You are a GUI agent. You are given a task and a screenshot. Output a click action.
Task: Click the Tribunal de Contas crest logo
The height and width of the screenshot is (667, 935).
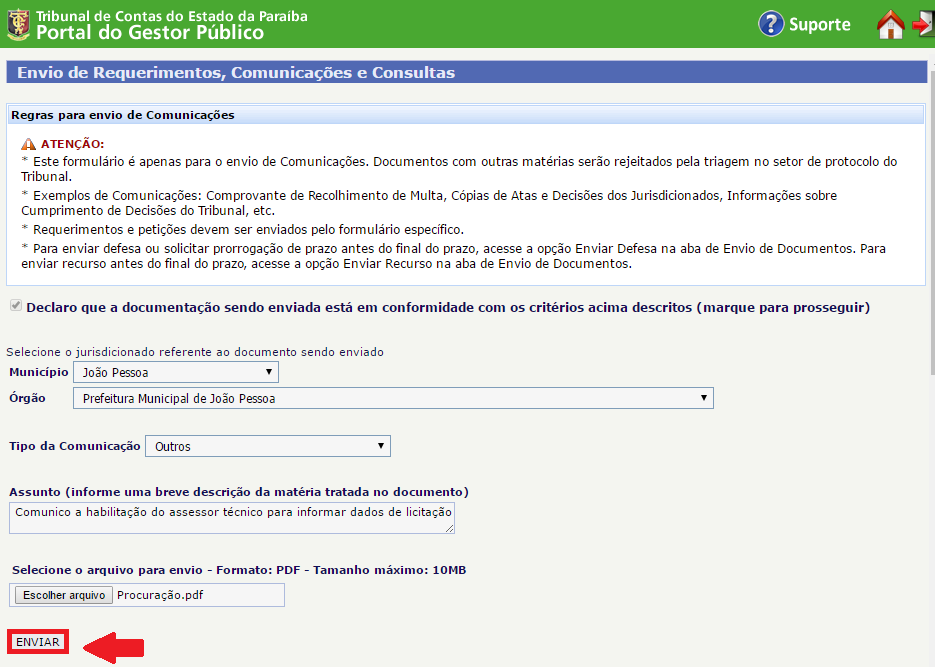click(18, 24)
